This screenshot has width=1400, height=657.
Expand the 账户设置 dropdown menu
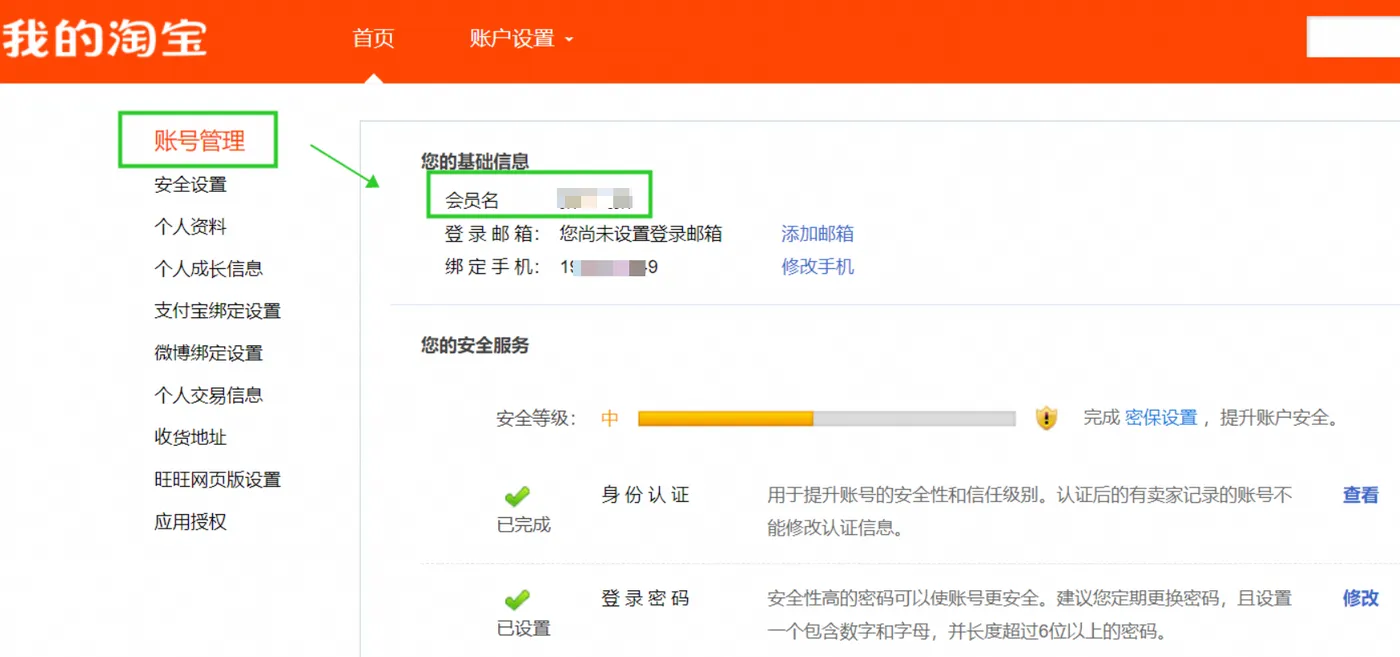521,39
